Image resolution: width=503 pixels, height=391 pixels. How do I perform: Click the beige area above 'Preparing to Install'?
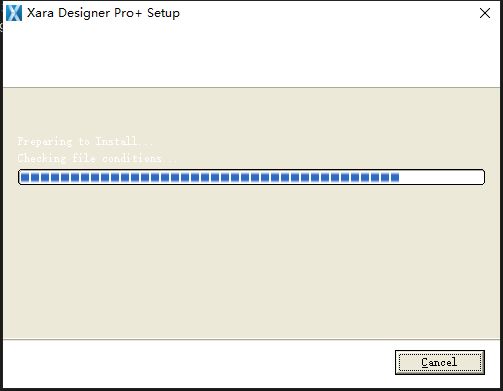pyautogui.click(x=251, y=112)
